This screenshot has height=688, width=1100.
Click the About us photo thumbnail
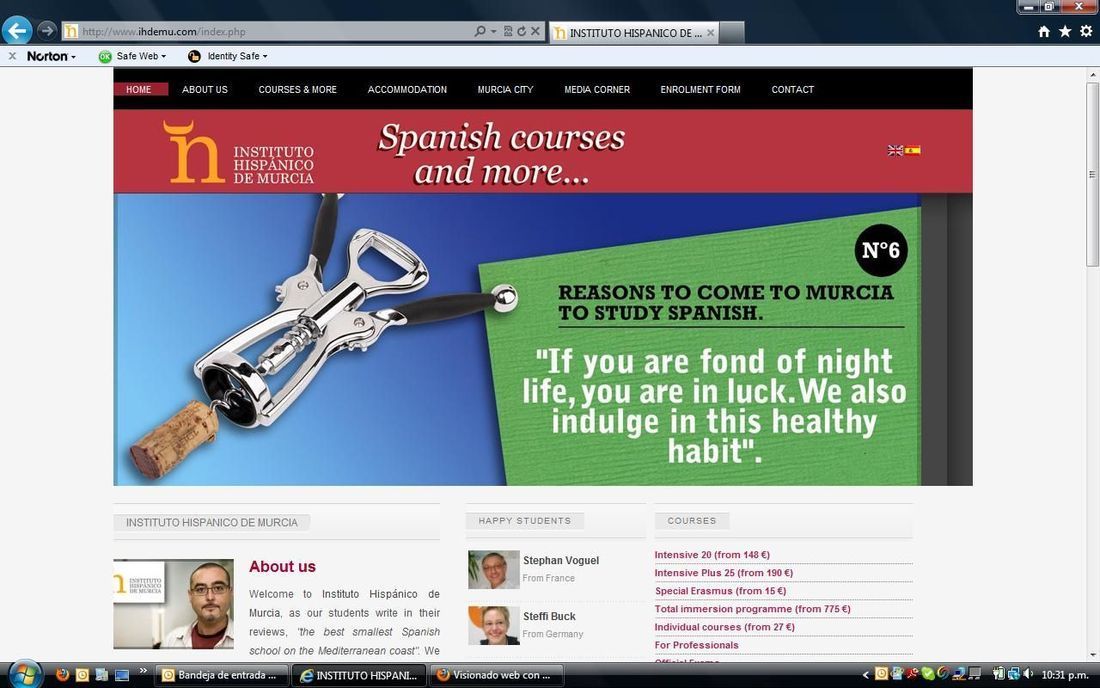[x=173, y=604]
